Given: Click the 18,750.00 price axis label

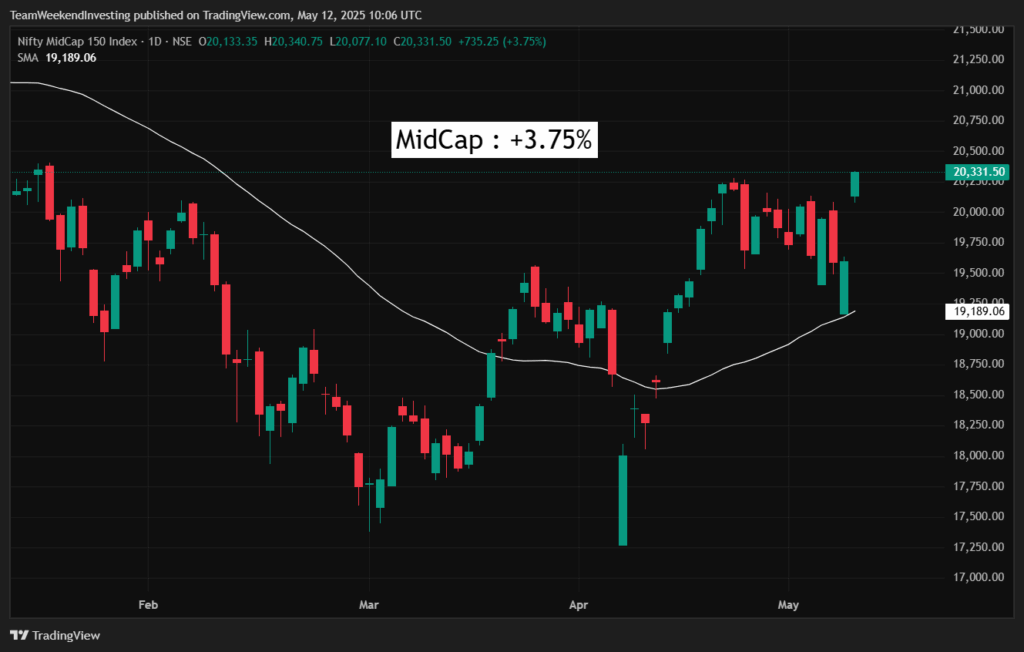Looking at the screenshot, I should pyautogui.click(x=978, y=363).
